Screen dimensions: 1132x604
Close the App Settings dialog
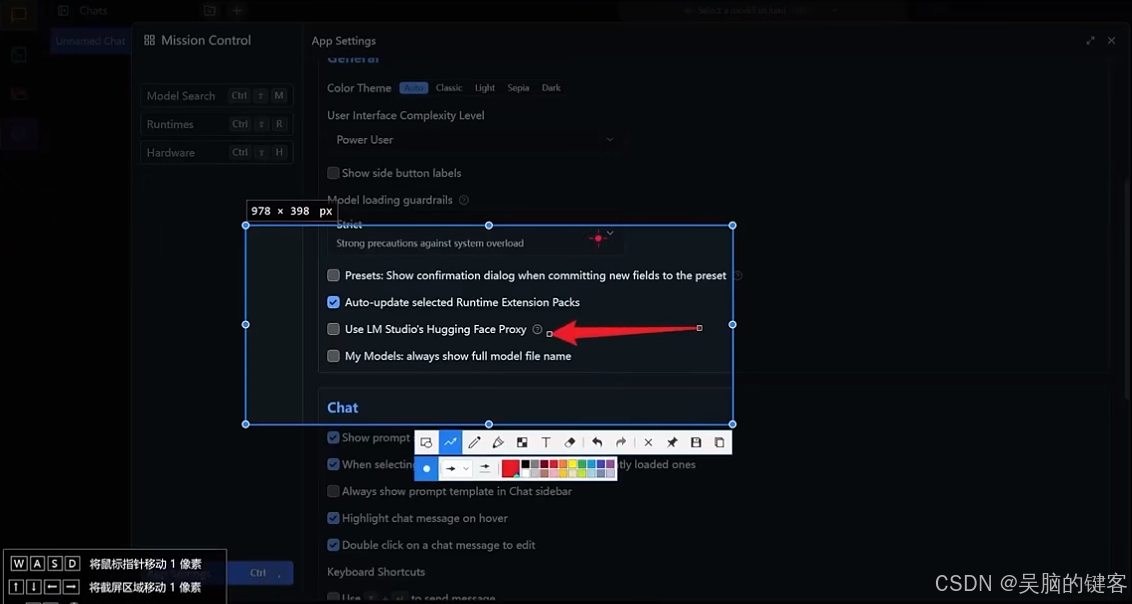pyautogui.click(x=1112, y=41)
